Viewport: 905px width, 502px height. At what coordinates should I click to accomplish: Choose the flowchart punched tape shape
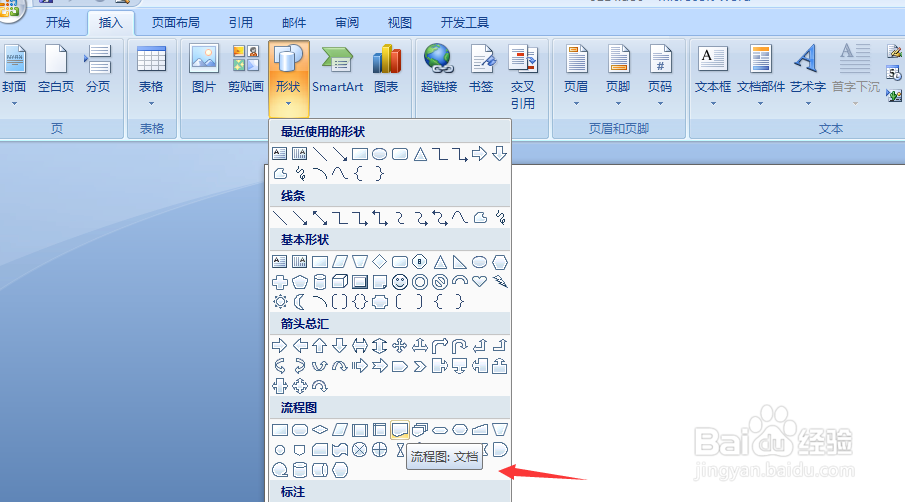[340, 449]
